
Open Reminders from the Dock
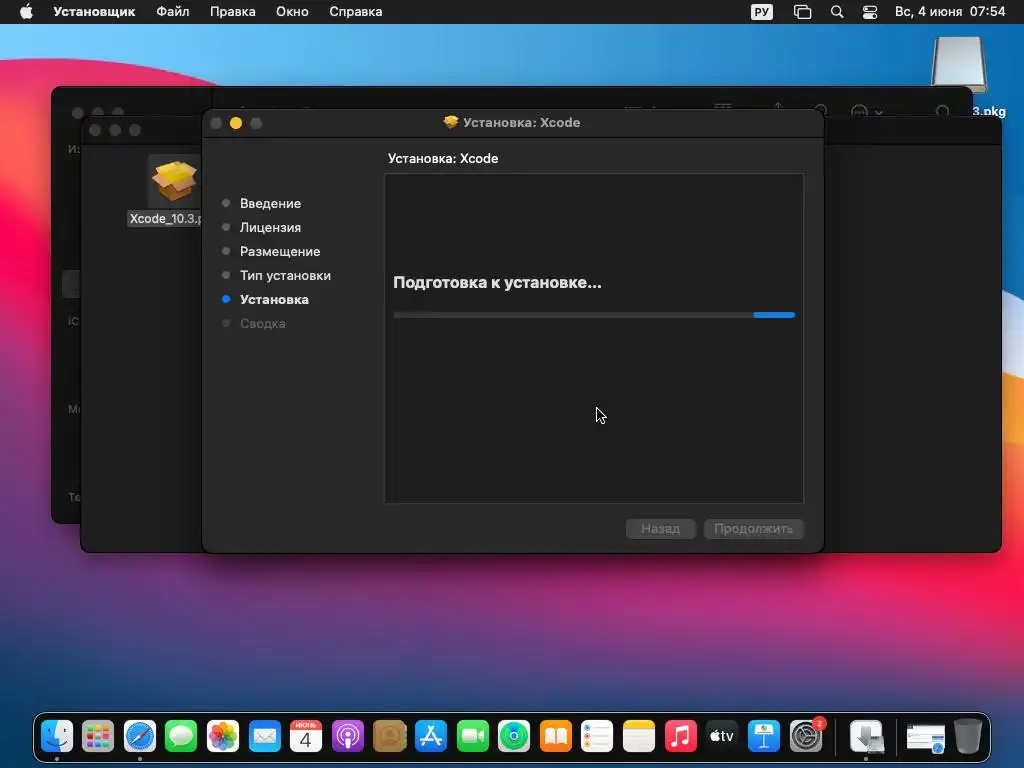tap(597, 737)
